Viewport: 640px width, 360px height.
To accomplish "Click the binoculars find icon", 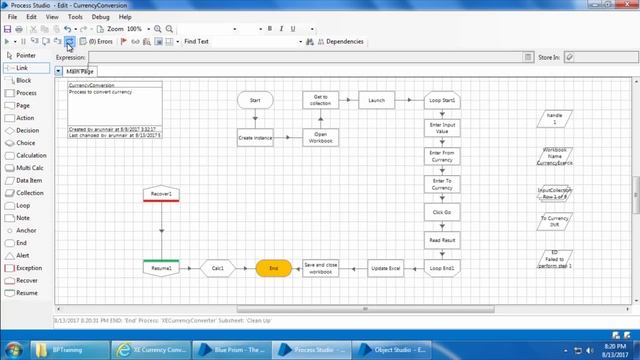I will [x=310, y=42].
